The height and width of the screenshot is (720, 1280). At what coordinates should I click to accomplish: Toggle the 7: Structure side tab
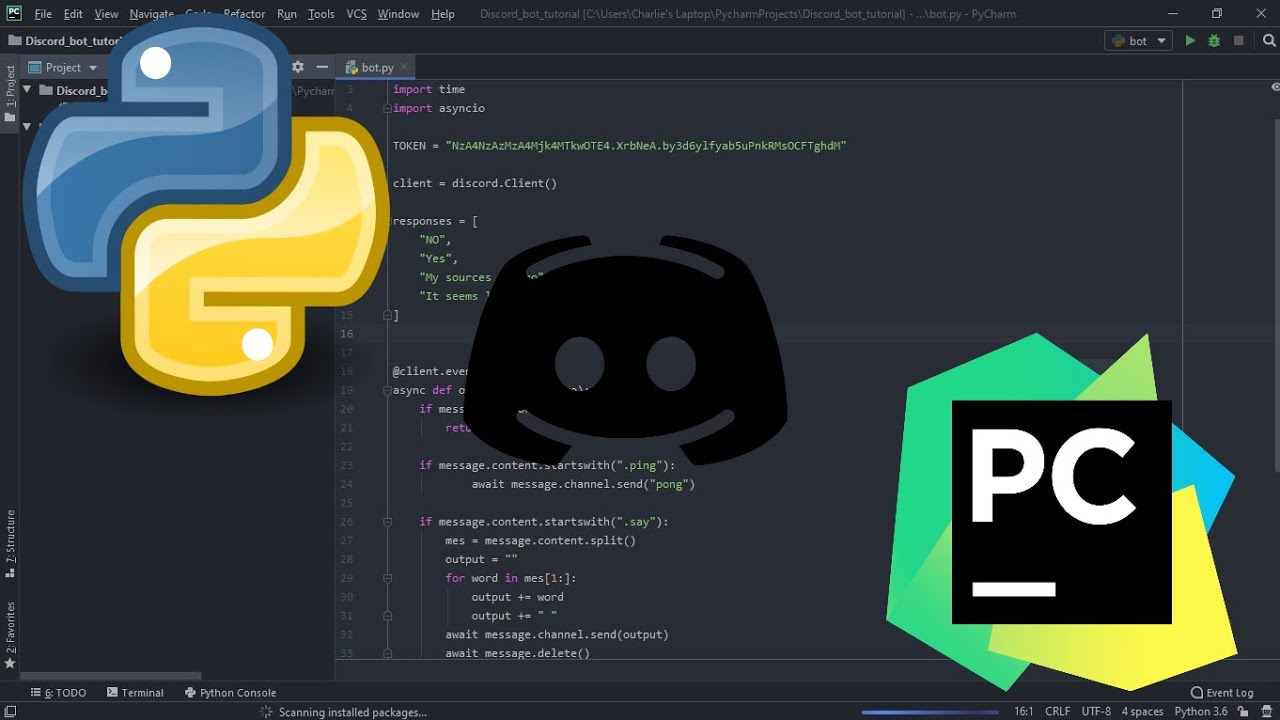coord(10,545)
